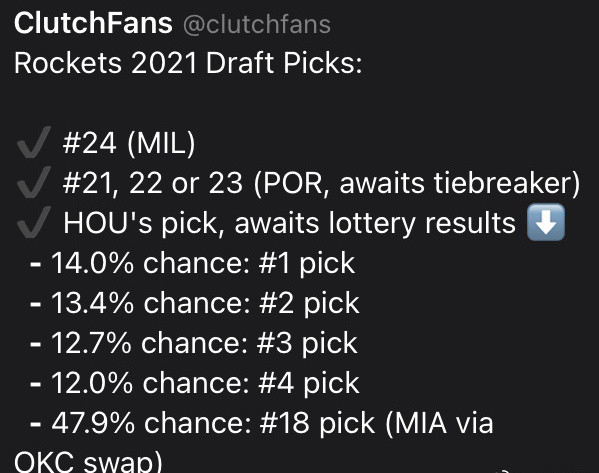Click the 12.7% chance #3 pick line
The image size is (599, 473).
click(194, 343)
